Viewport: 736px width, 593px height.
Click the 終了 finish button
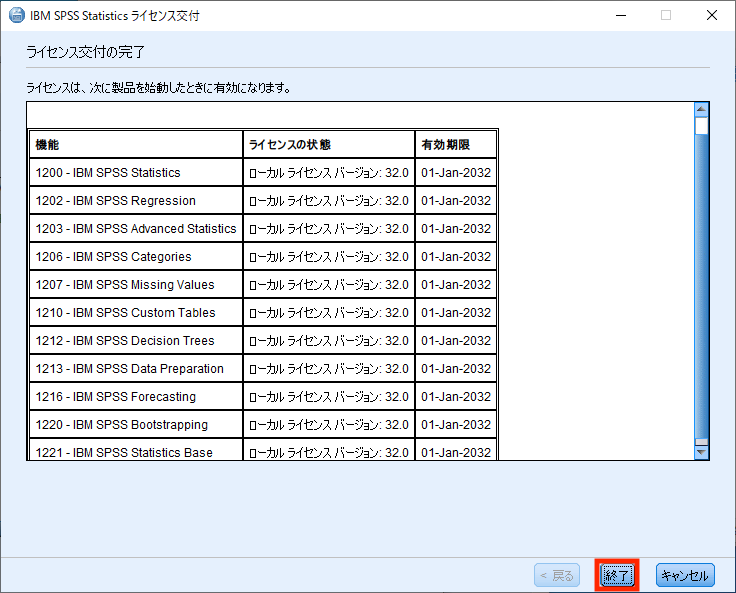click(617, 575)
